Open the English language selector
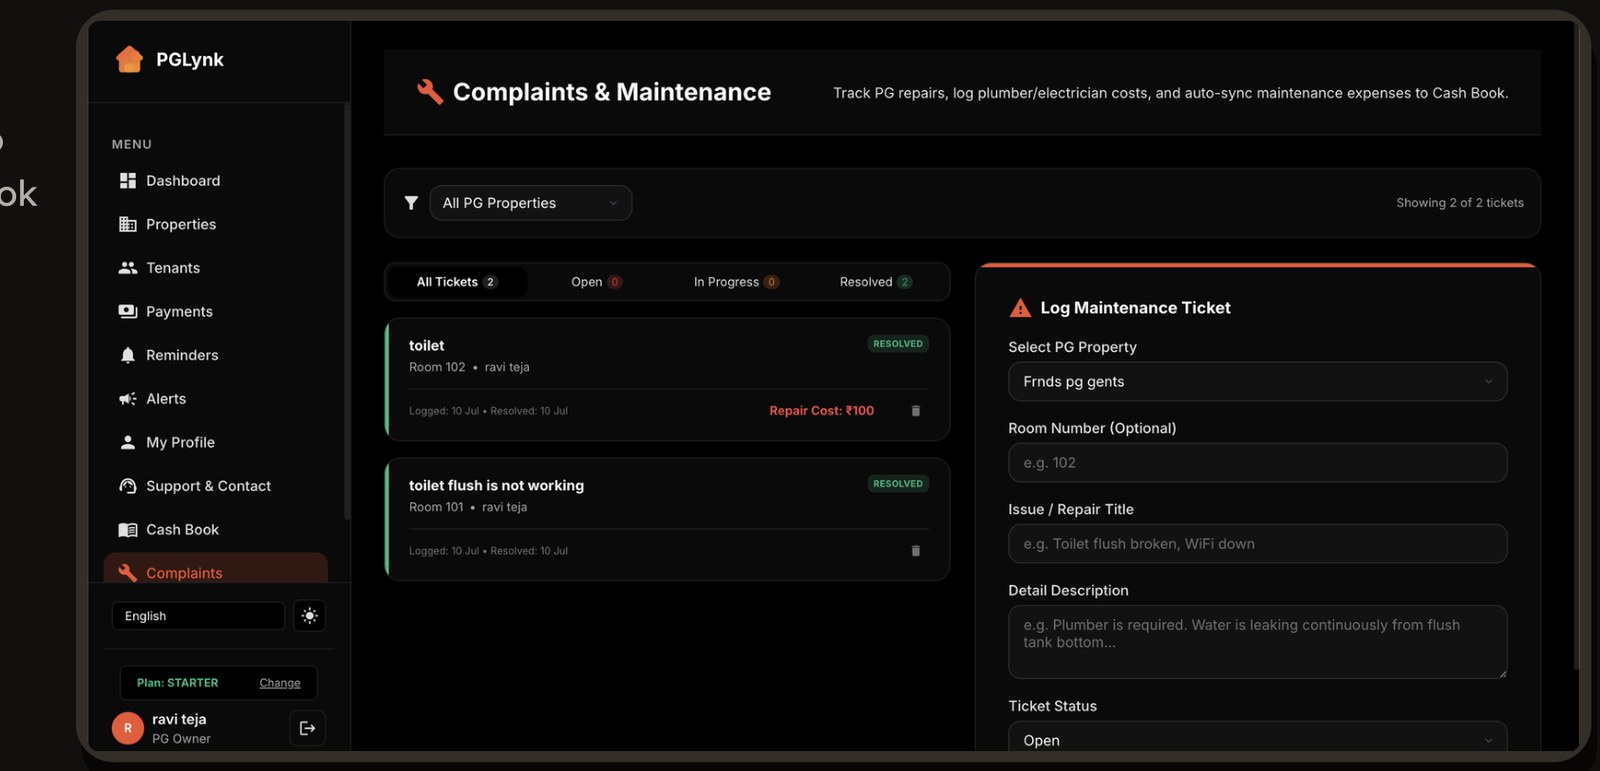Viewport: 1600px width, 771px height. tap(198, 616)
